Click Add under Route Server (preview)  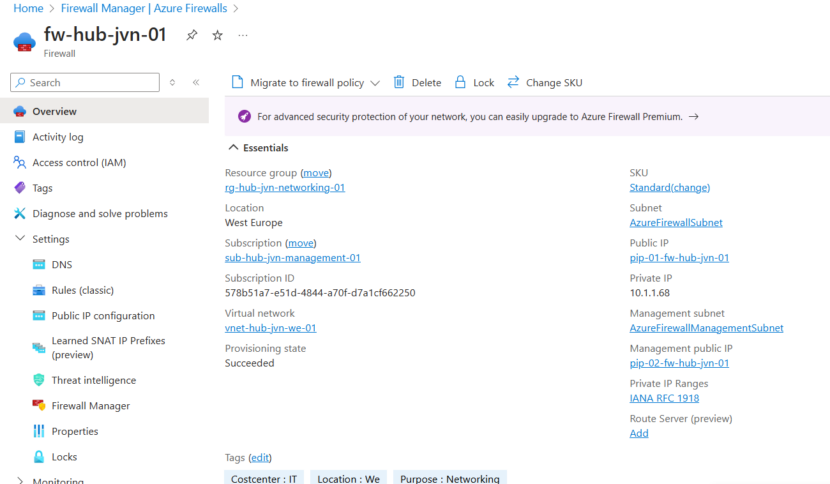639,433
